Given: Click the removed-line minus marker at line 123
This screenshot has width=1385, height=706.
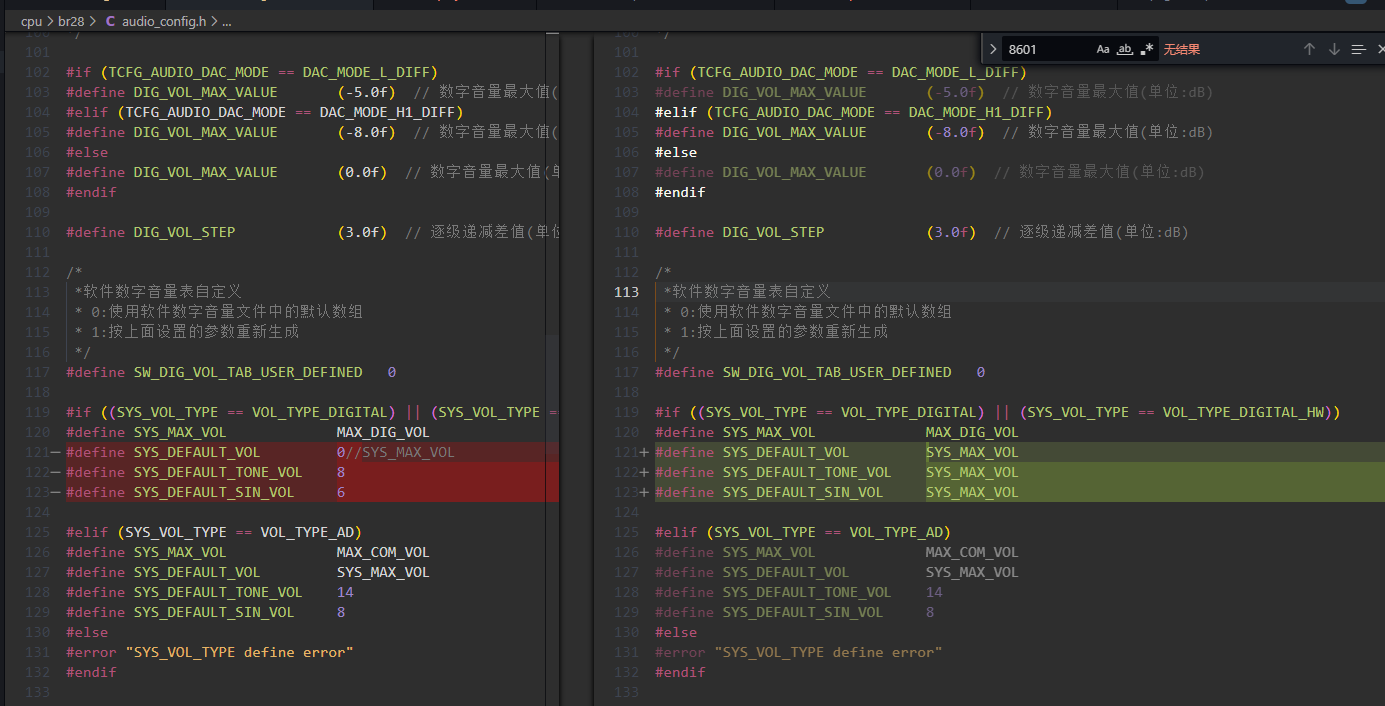Looking at the screenshot, I should coord(56,492).
